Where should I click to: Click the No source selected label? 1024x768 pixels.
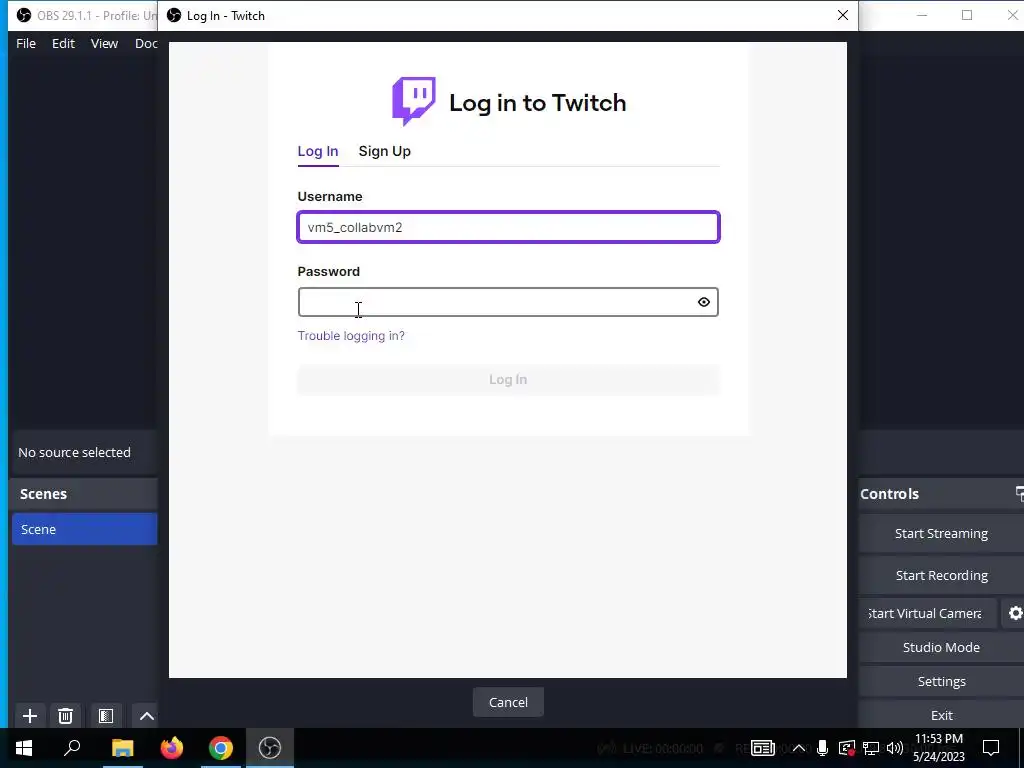click(x=74, y=452)
